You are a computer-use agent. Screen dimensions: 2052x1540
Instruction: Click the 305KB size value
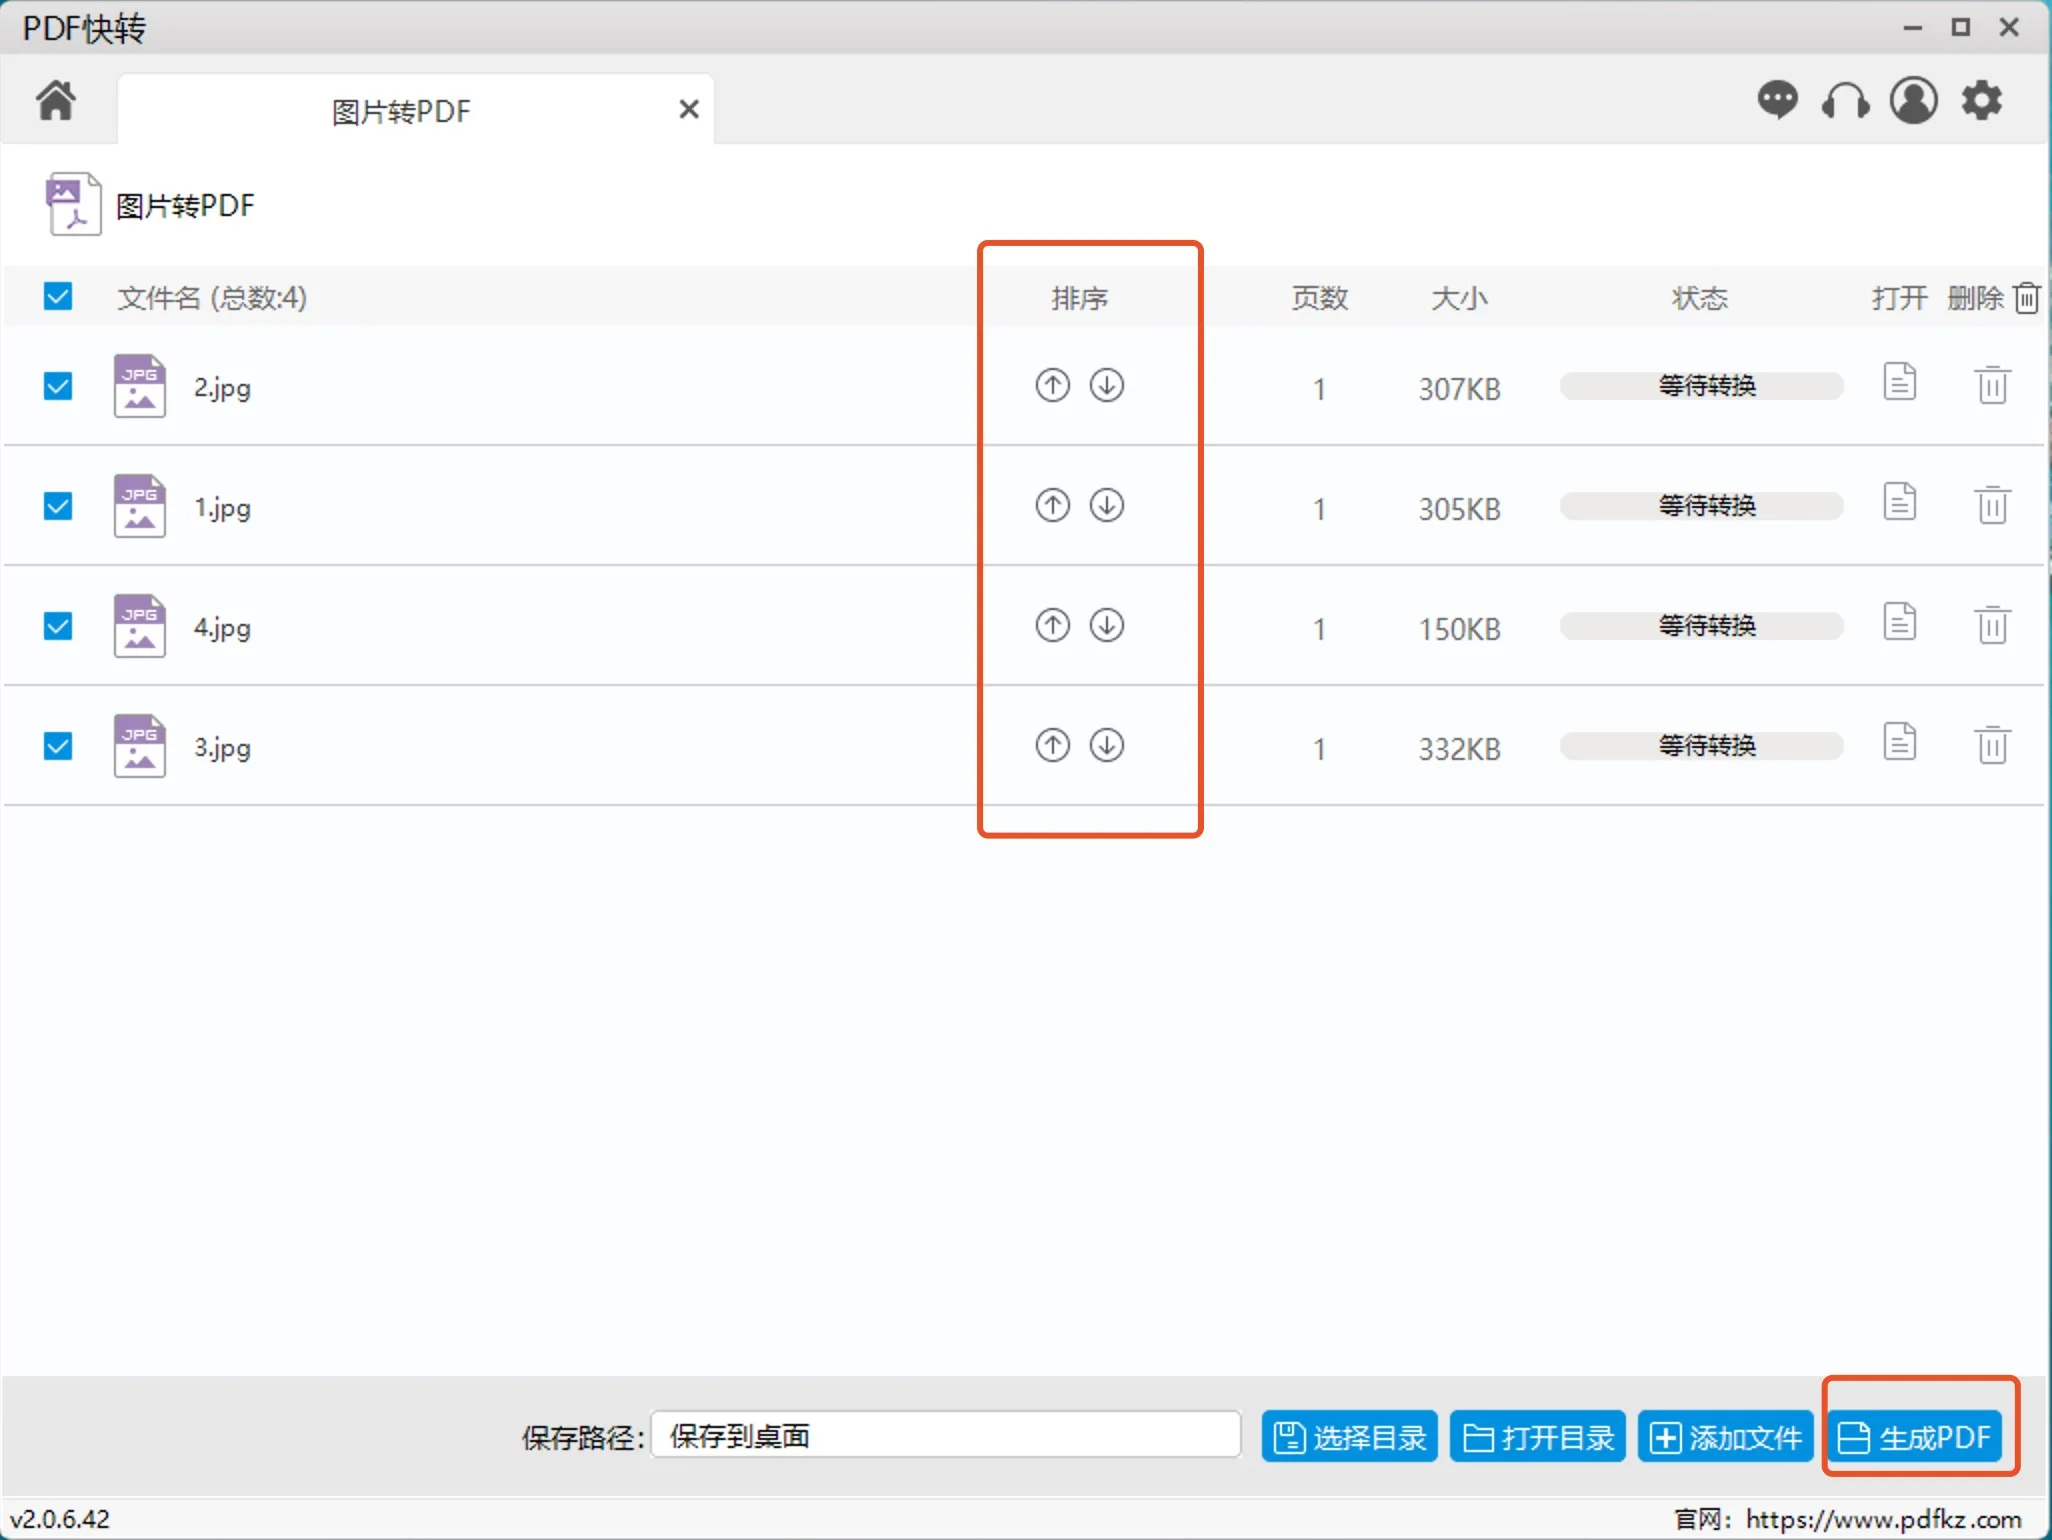point(1459,509)
